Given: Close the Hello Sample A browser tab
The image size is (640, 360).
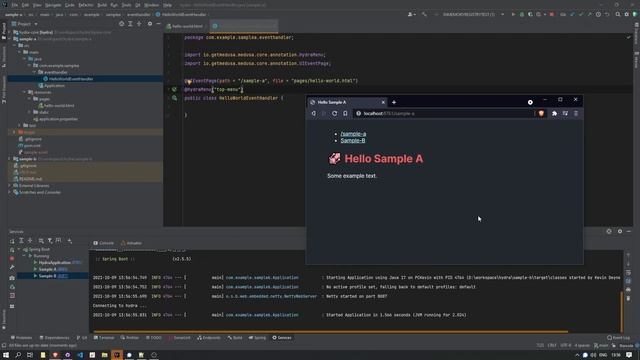Looking at the screenshot, I should 383,102.
